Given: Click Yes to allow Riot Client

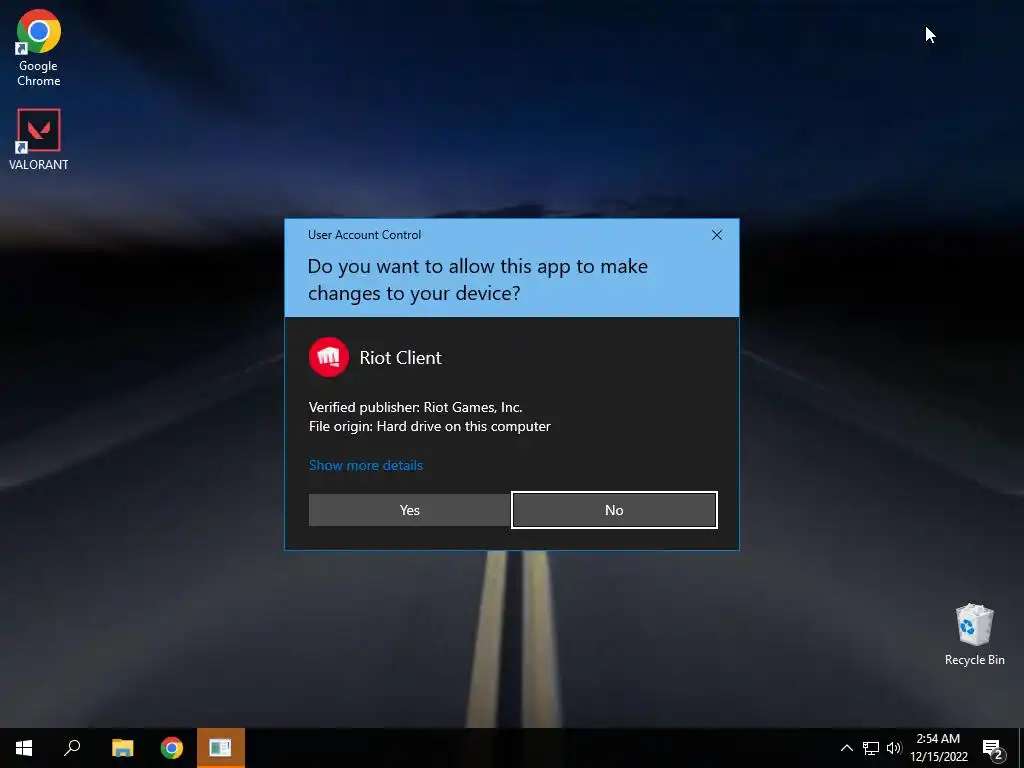Looking at the screenshot, I should [409, 510].
